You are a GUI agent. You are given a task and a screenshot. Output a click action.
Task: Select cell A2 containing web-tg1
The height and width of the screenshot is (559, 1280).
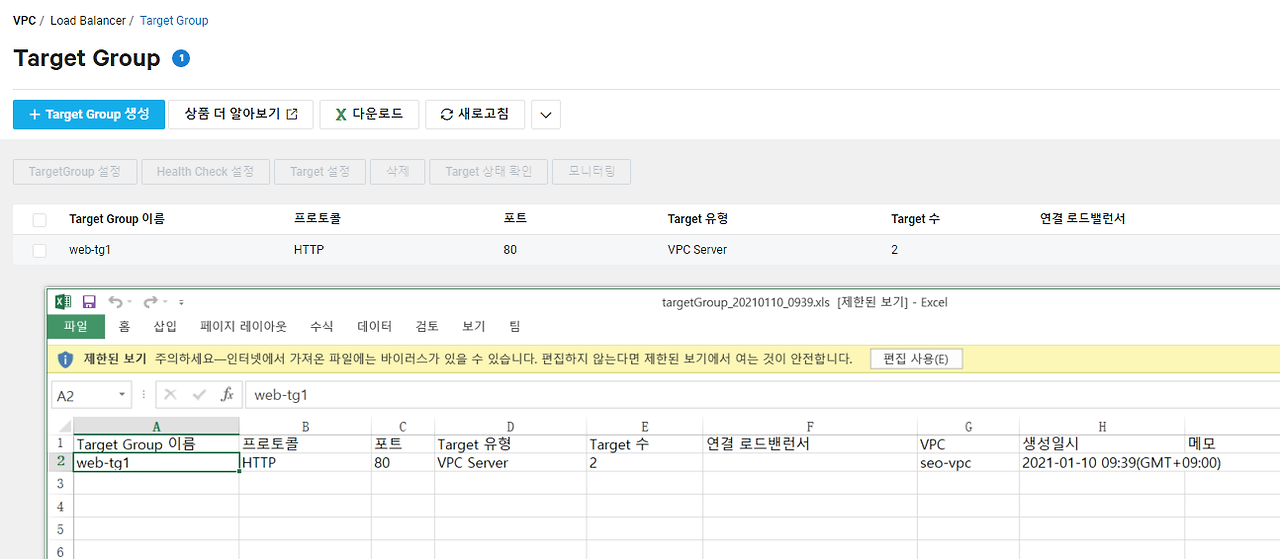click(156, 463)
